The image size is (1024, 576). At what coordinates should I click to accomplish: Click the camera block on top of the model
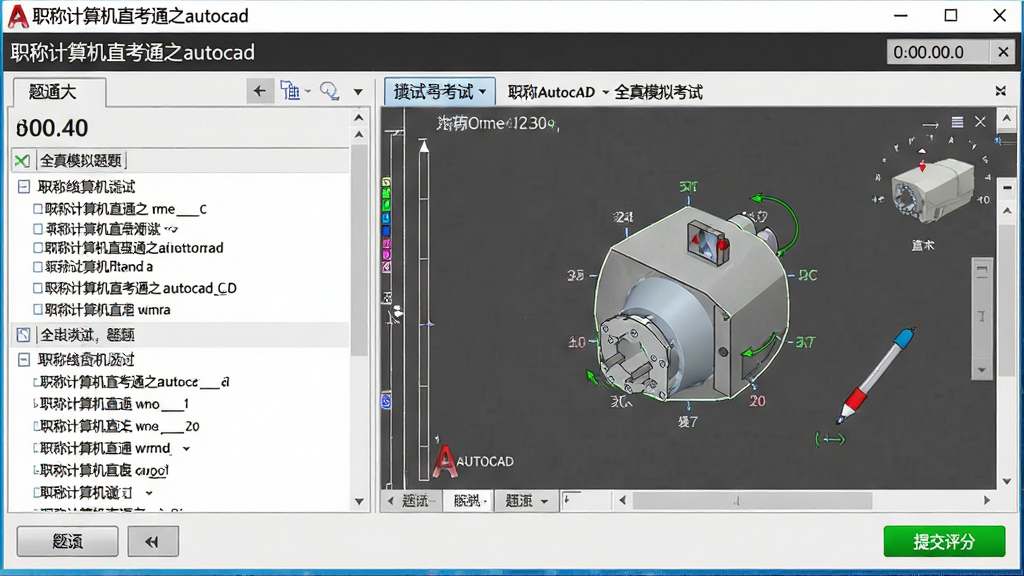709,242
